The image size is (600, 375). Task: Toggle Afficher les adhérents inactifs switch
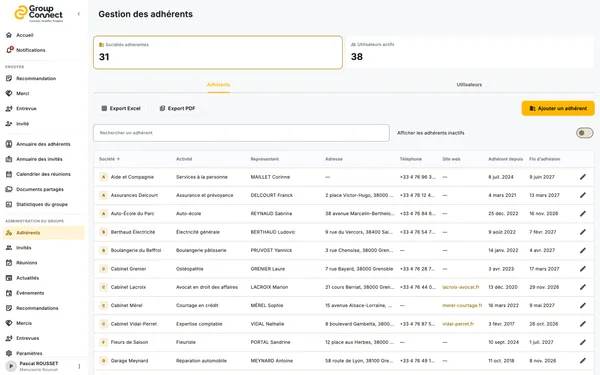[584, 133]
